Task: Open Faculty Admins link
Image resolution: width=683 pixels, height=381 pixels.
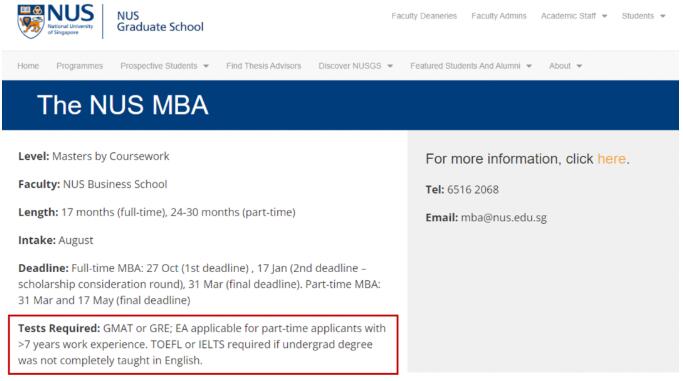Action: pyautogui.click(x=499, y=16)
